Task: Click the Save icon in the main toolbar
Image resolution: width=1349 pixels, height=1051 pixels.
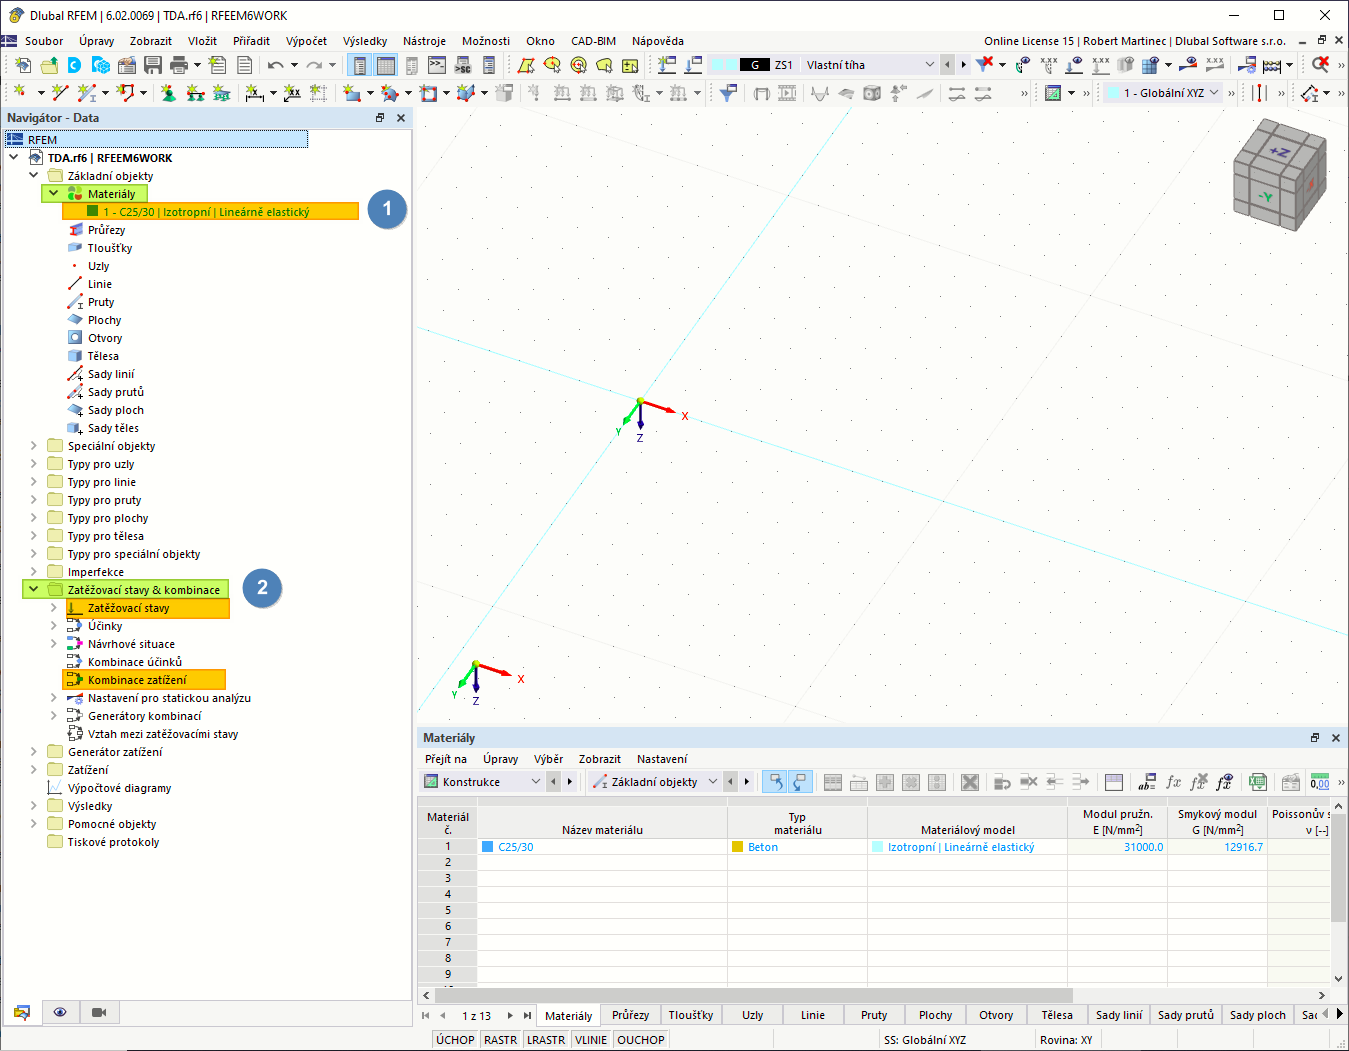Action: click(x=153, y=64)
